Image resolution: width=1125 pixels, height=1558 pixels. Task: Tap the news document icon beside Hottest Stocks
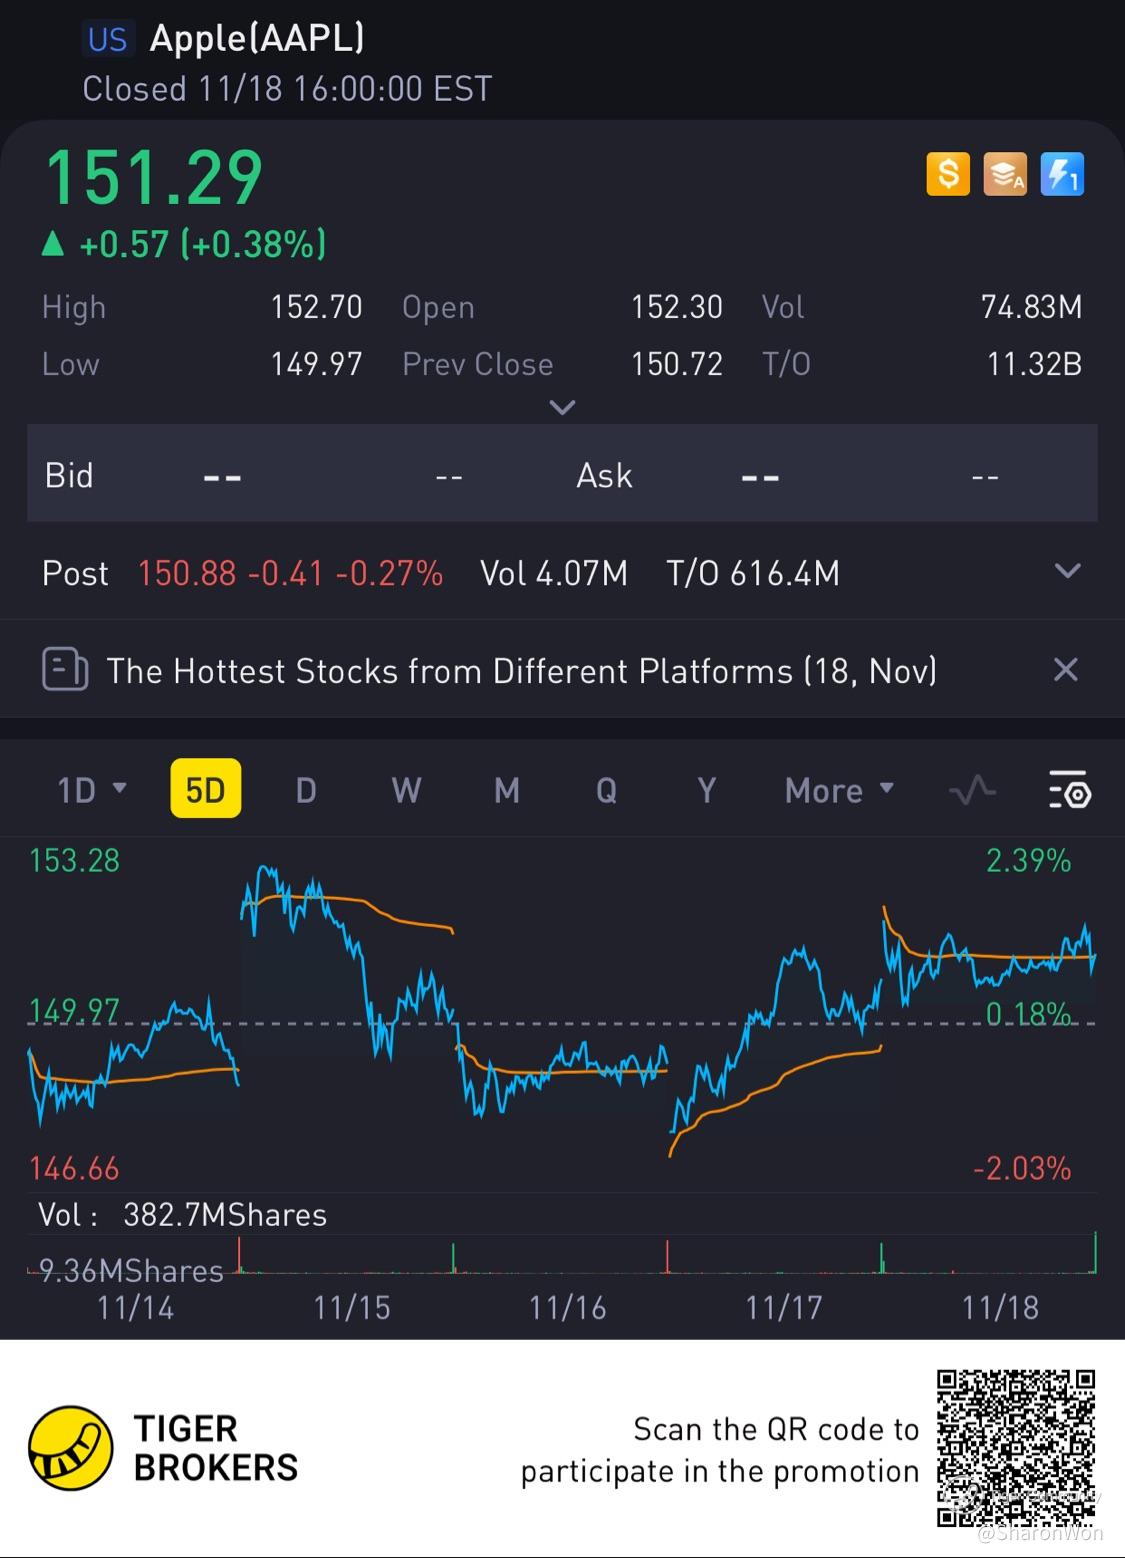click(x=65, y=670)
